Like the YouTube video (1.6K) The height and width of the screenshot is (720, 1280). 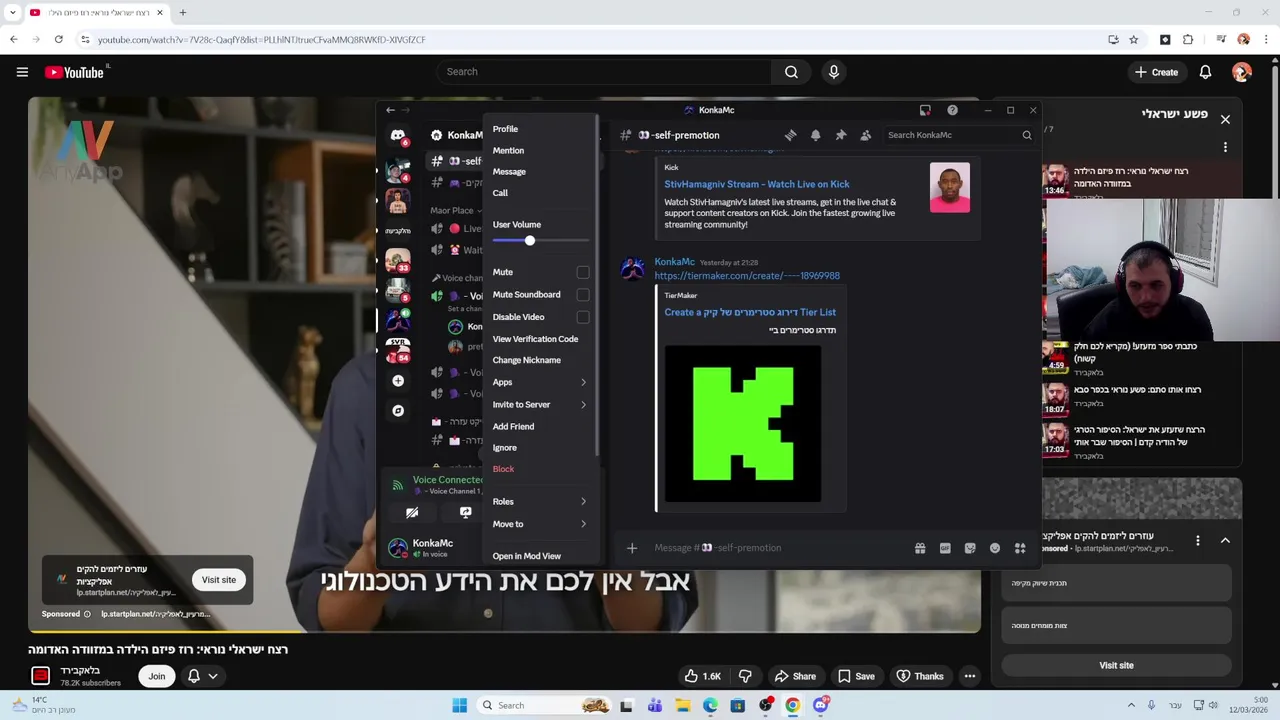tap(702, 676)
